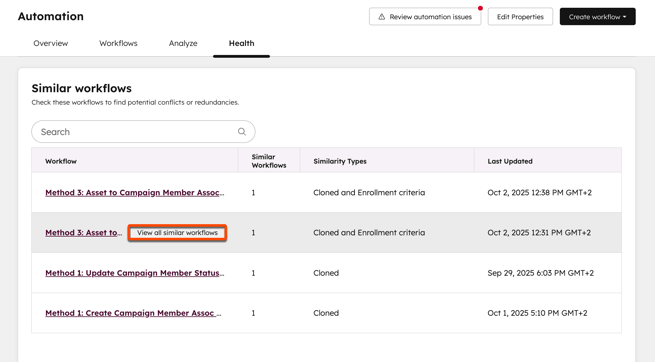The height and width of the screenshot is (362, 655).
Task: Click the search magnifier icon
Action: pyautogui.click(x=241, y=132)
